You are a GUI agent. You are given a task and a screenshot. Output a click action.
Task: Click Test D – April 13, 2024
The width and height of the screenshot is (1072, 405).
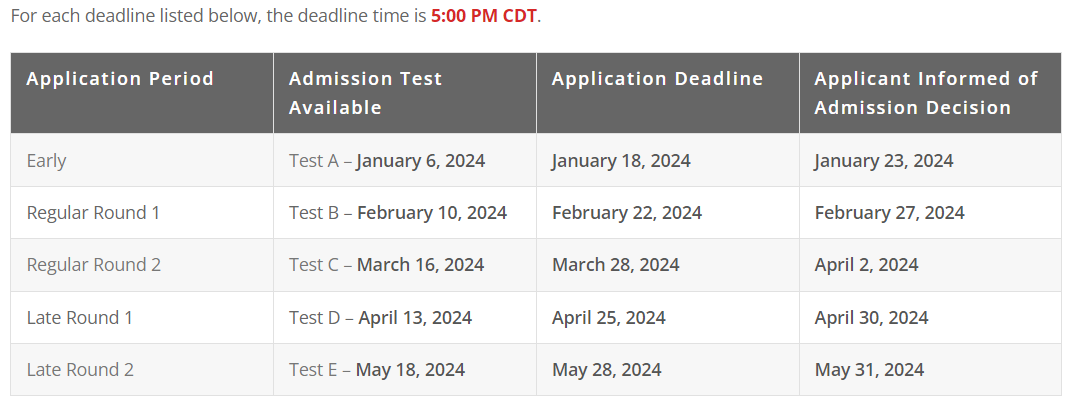[x=380, y=317]
